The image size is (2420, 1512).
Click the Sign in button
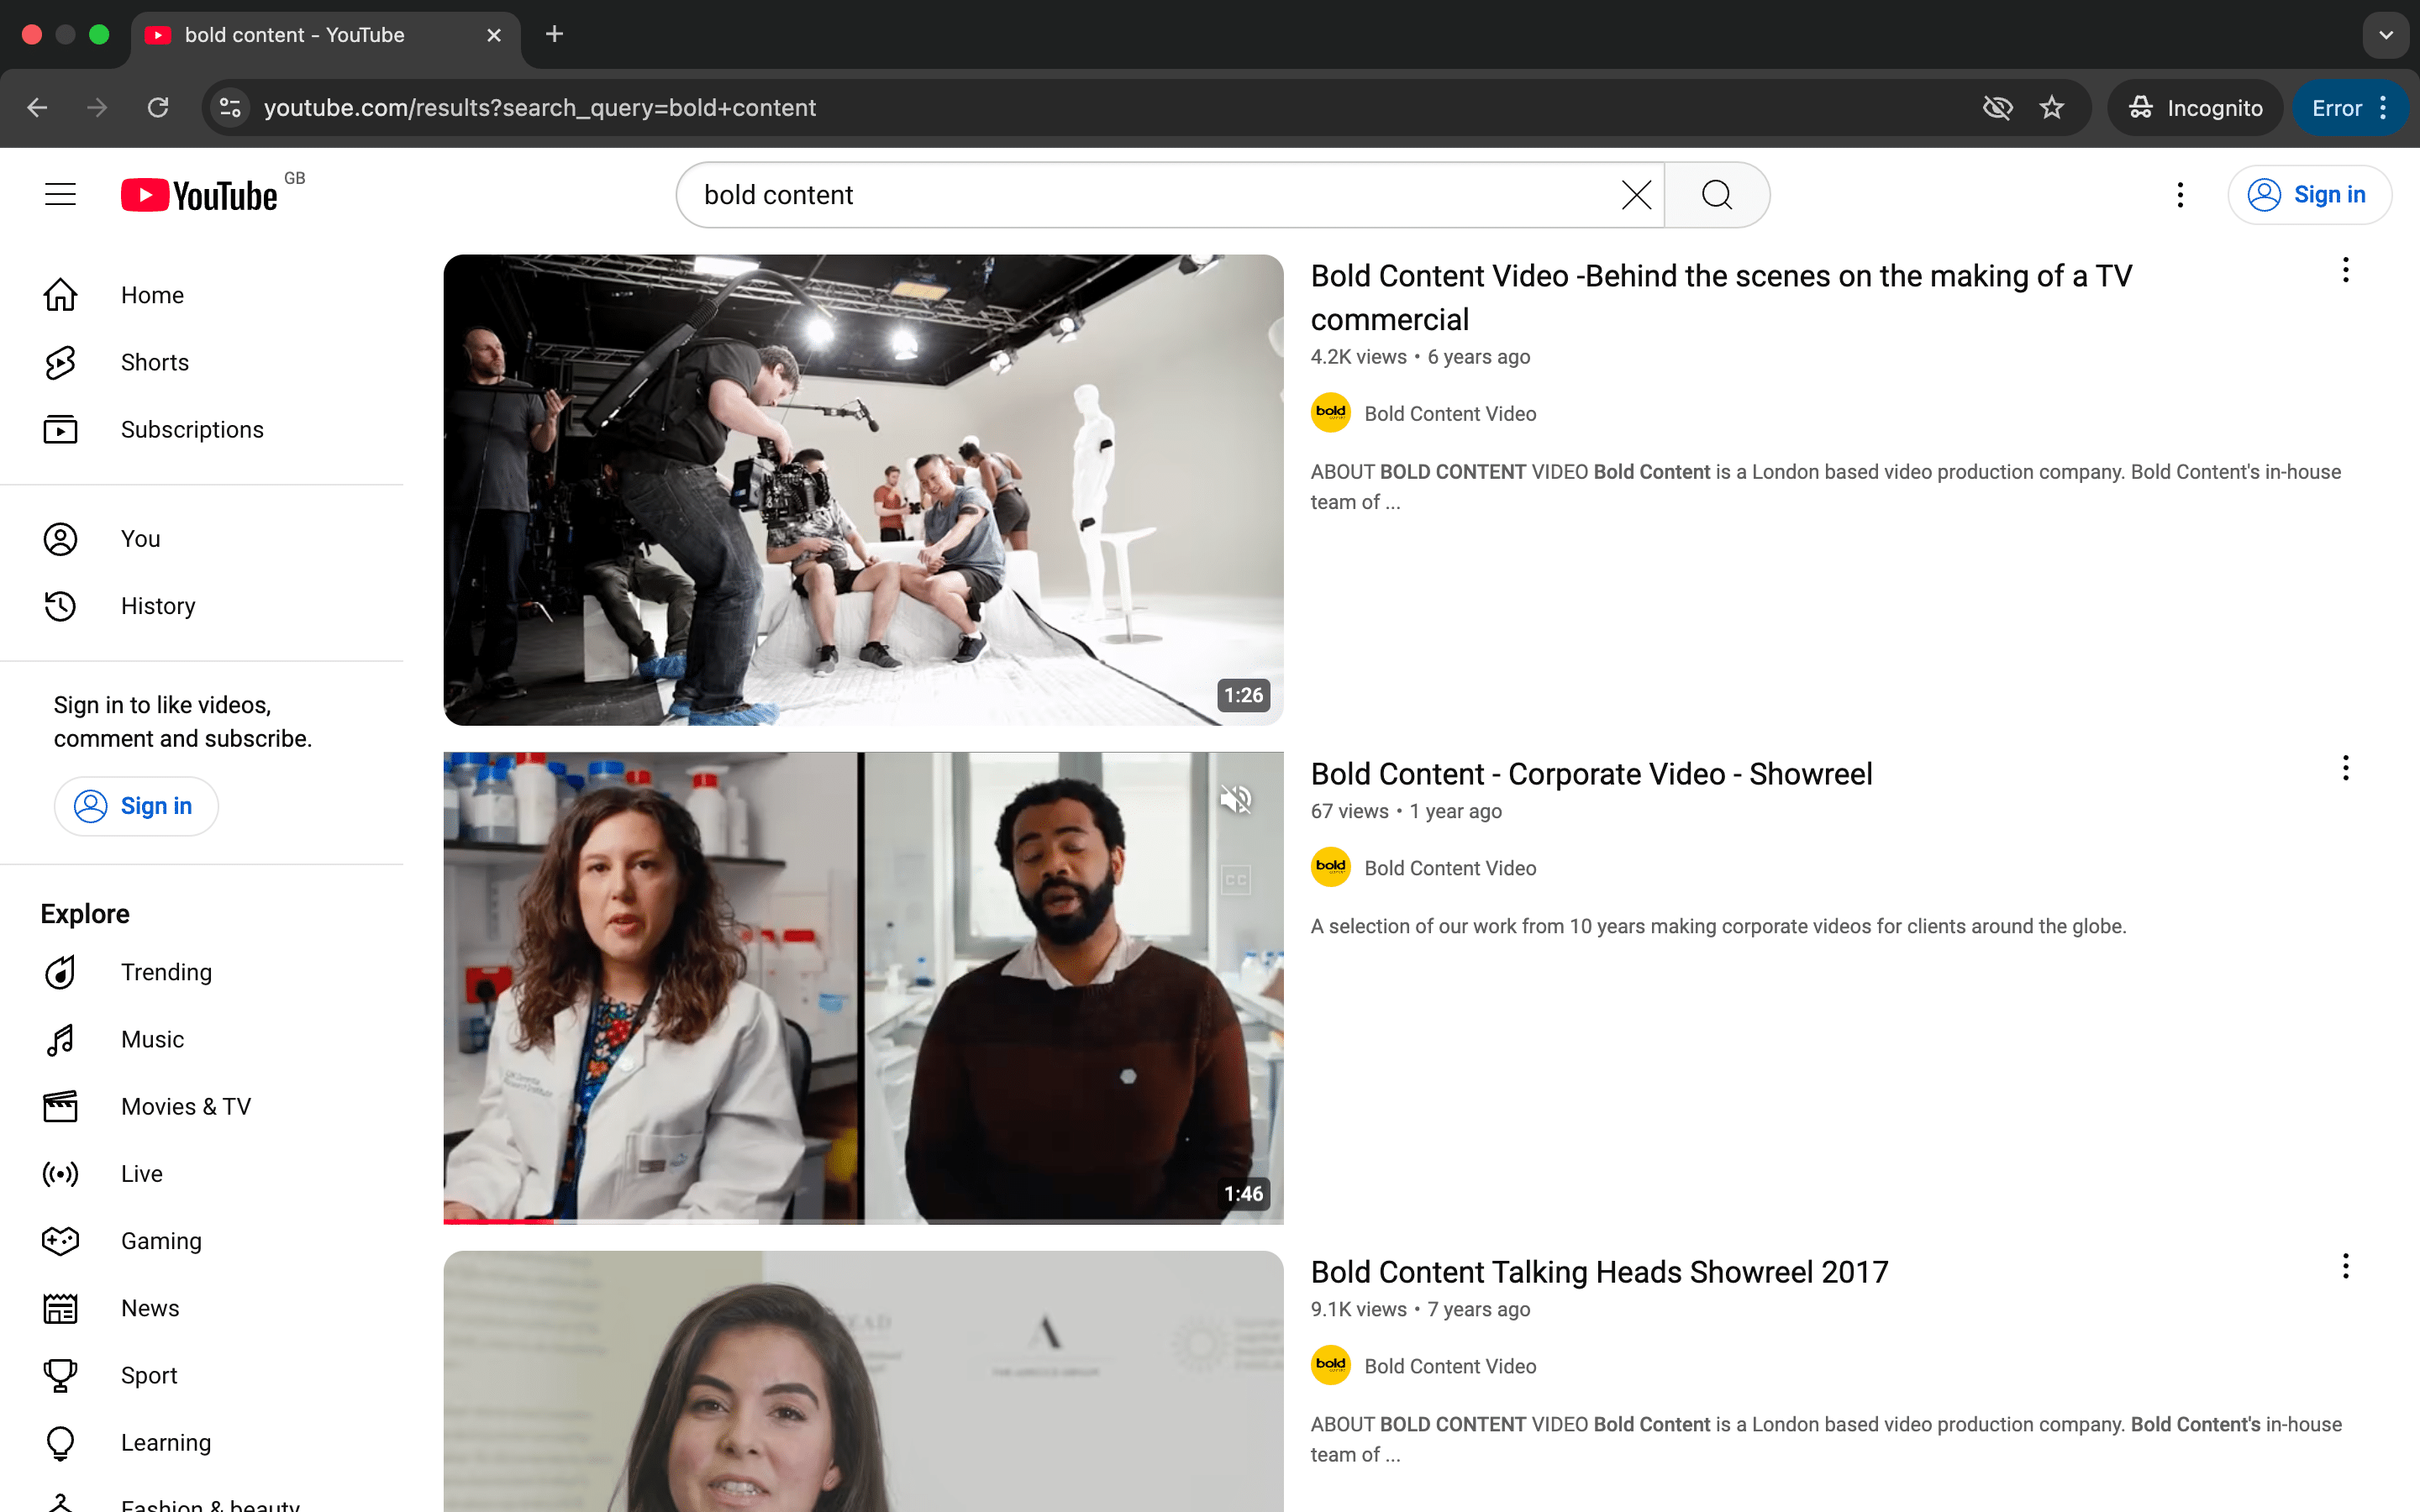click(x=2311, y=194)
